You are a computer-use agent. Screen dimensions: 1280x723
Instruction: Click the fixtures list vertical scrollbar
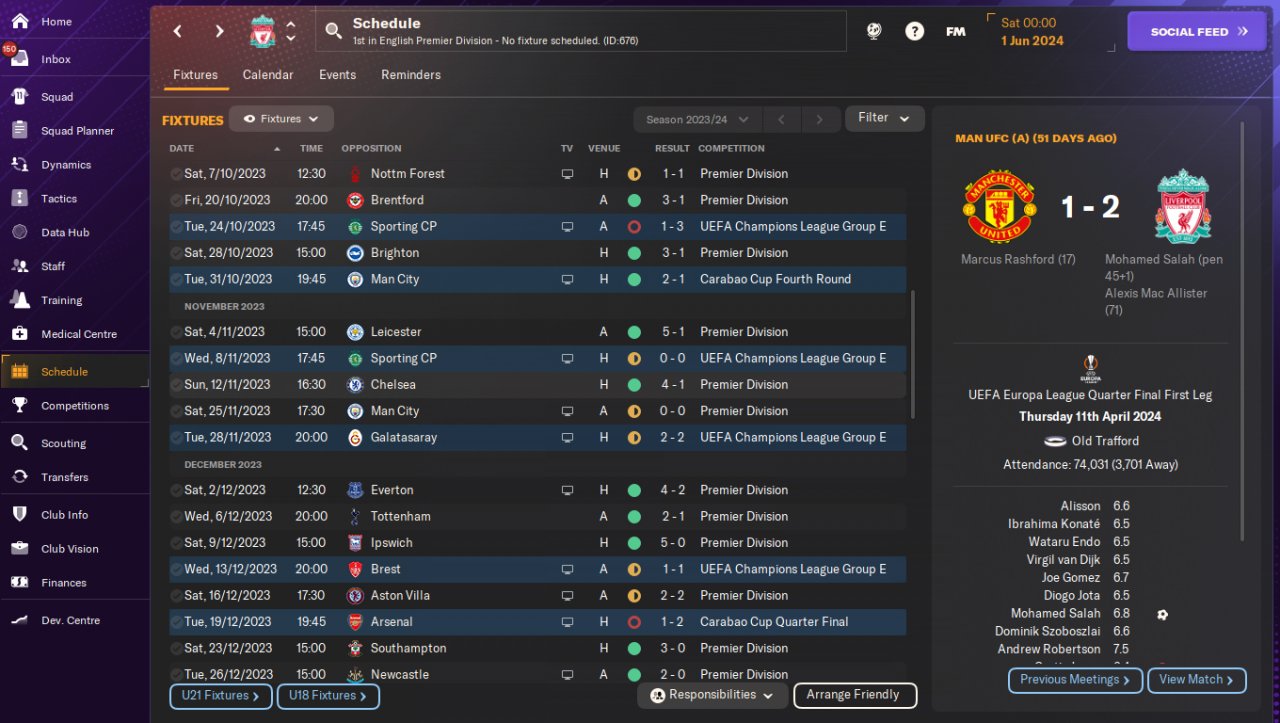(x=911, y=355)
